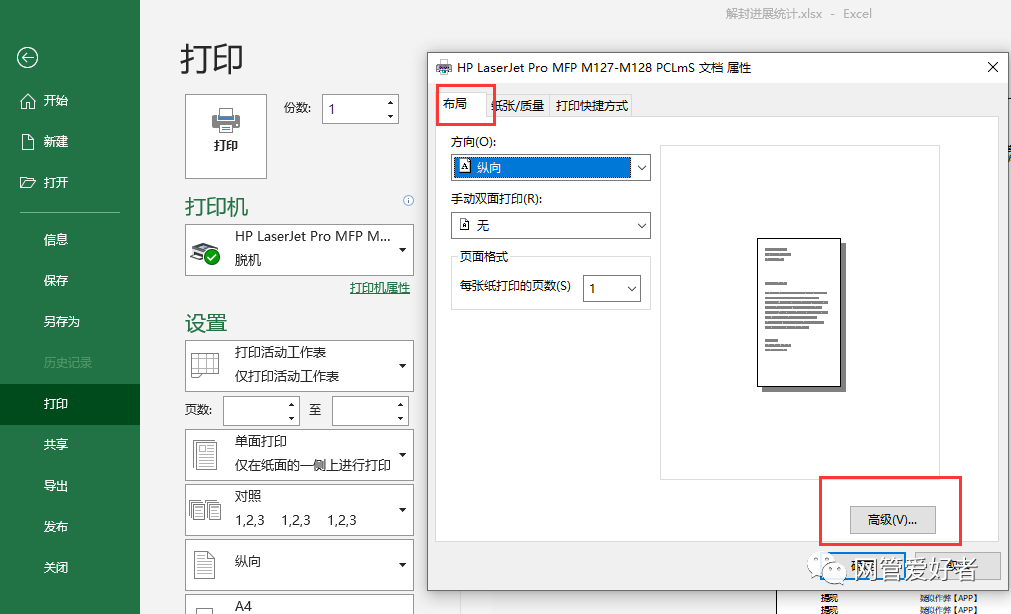Select 打开 in the sidebar
The image size is (1011, 614).
[44, 183]
